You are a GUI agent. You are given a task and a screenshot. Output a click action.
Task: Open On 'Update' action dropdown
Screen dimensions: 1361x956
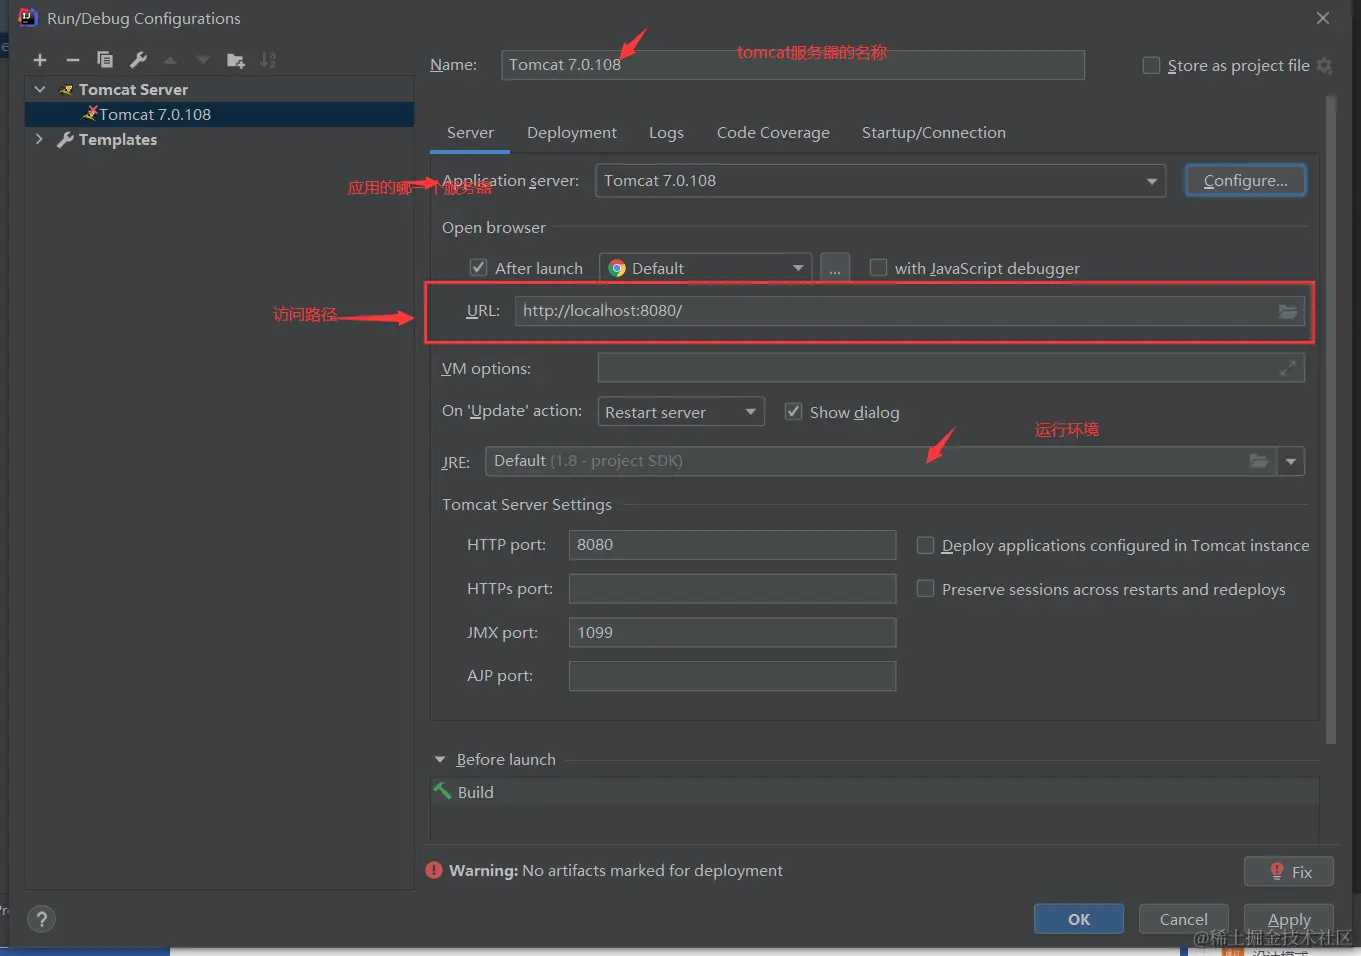tap(681, 412)
